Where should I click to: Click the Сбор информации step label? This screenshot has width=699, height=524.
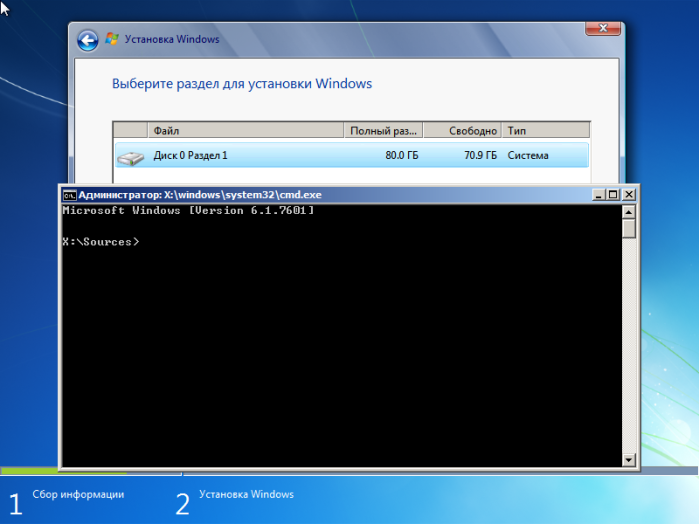pos(78,494)
